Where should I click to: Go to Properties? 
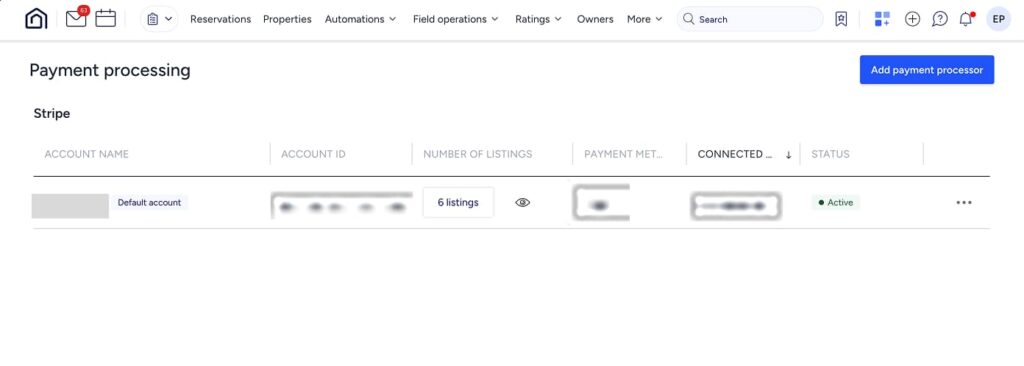pyautogui.click(x=287, y=19)
